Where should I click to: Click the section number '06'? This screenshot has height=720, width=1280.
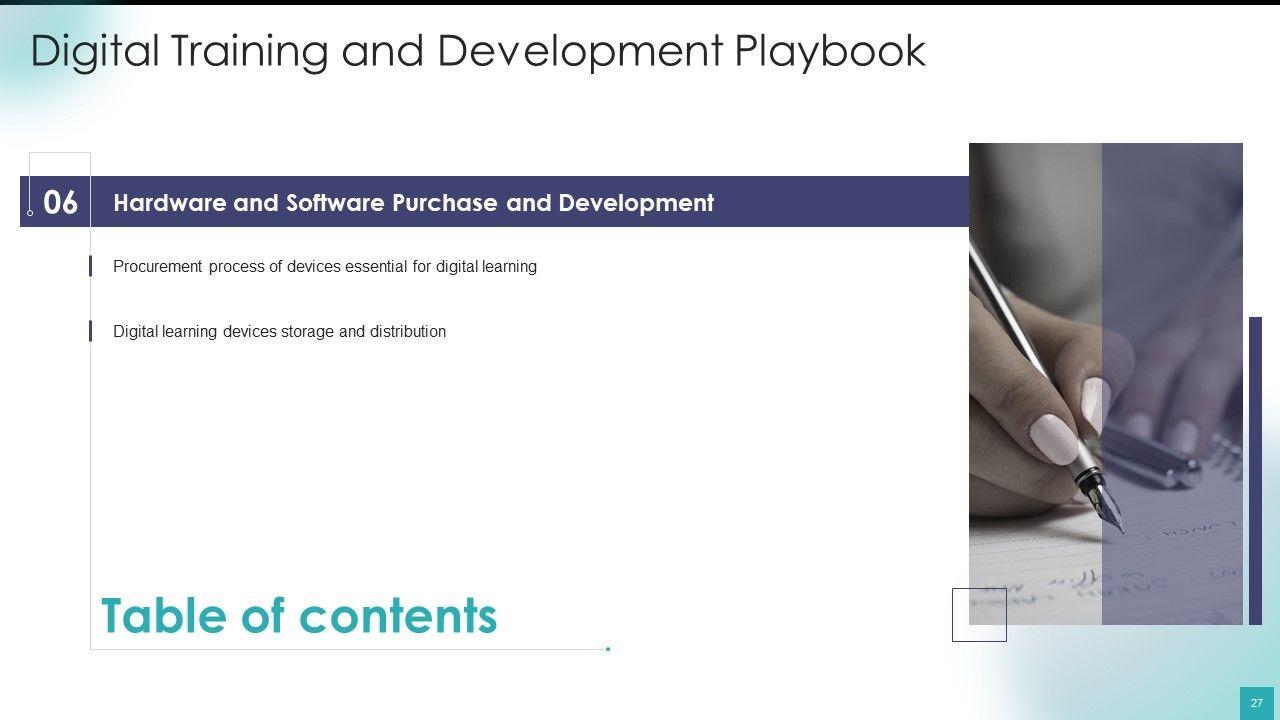(x=61, y=203)
